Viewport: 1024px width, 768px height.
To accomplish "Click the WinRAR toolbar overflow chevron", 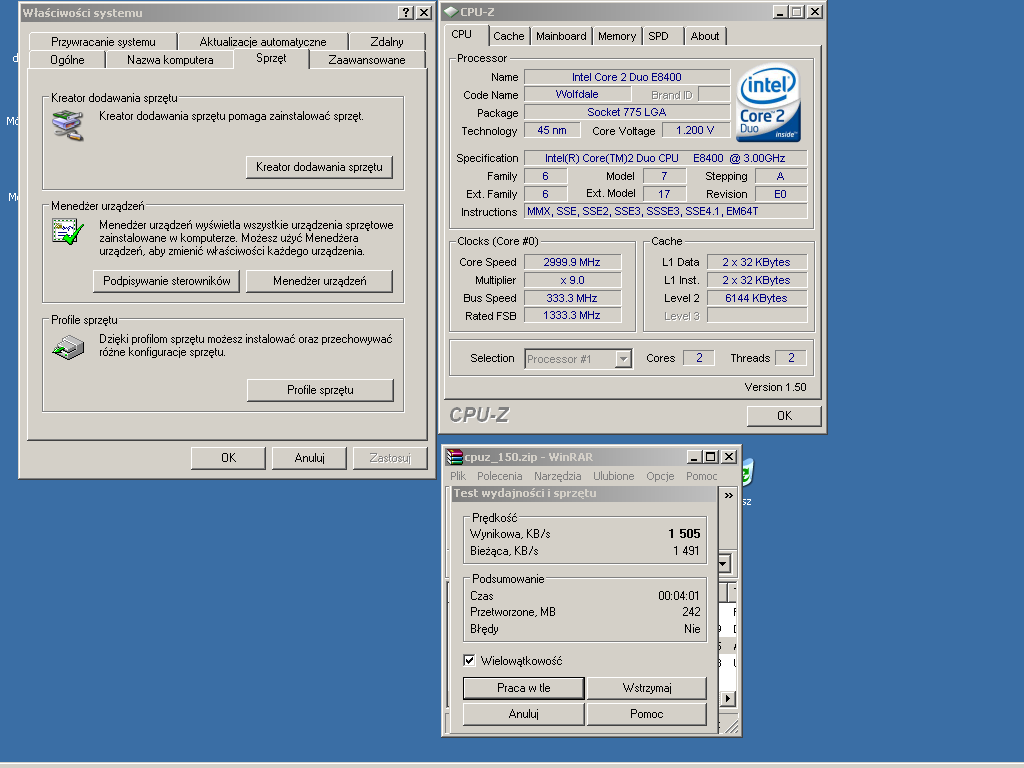I will click(728, 496).
